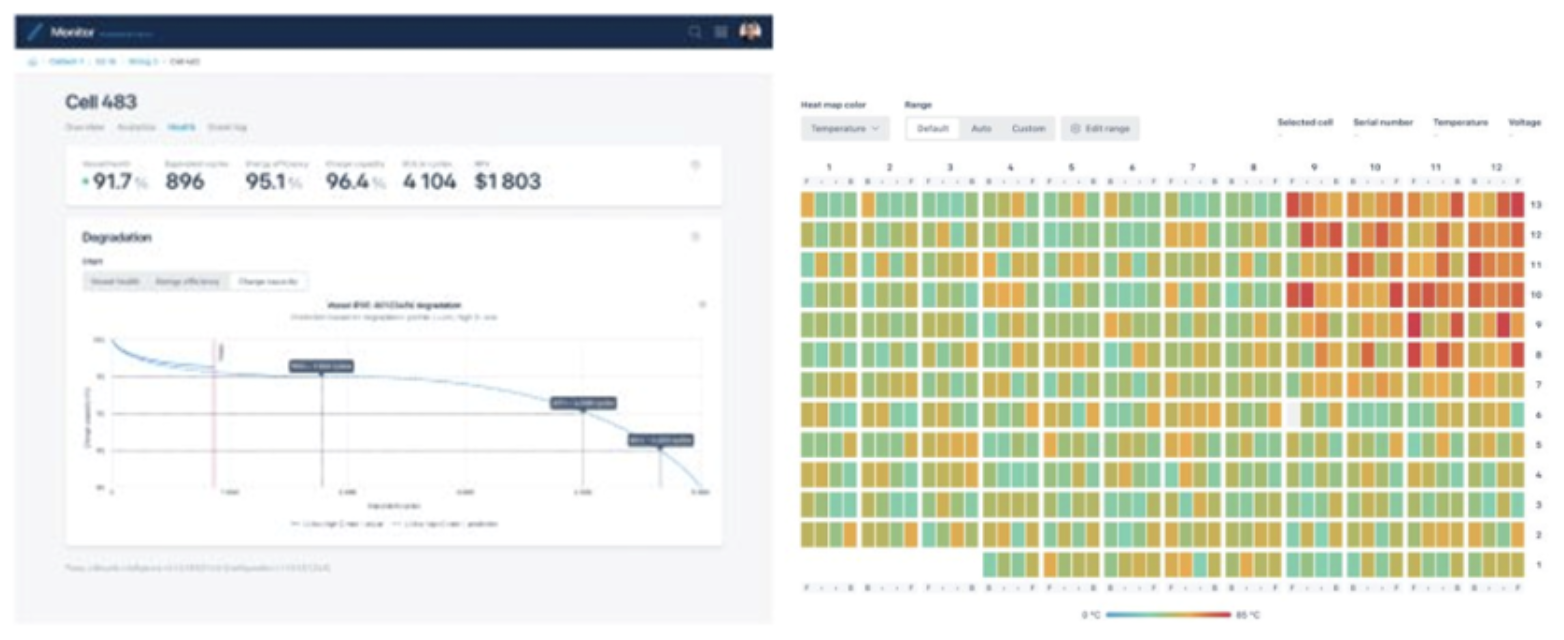Open the grid apps menu icon
Image resolution: width=1564 pixels, height=640 pixels.
tap(721, 32)
